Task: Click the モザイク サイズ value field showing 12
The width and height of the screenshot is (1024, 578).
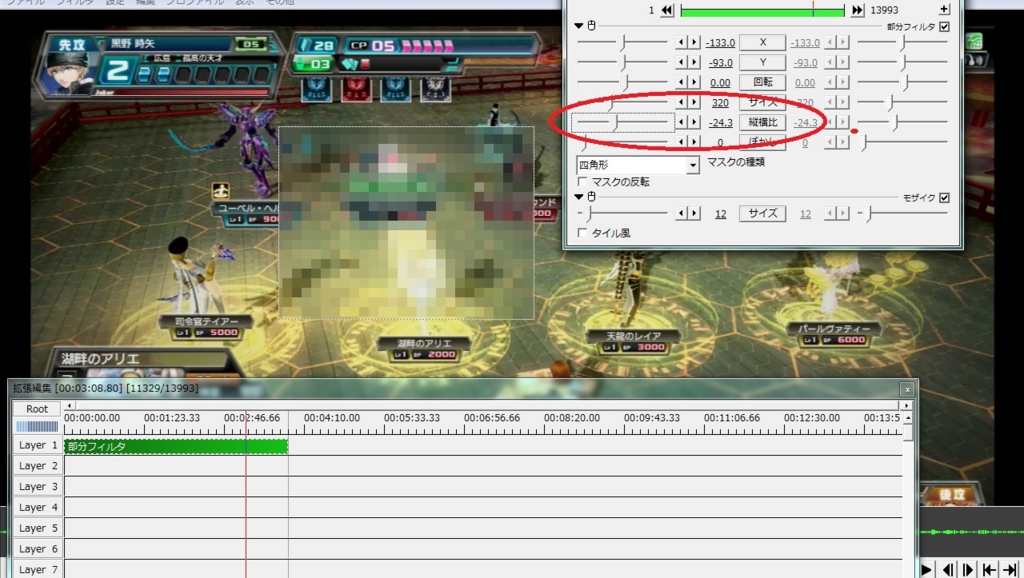Action: tap(720, 214)
